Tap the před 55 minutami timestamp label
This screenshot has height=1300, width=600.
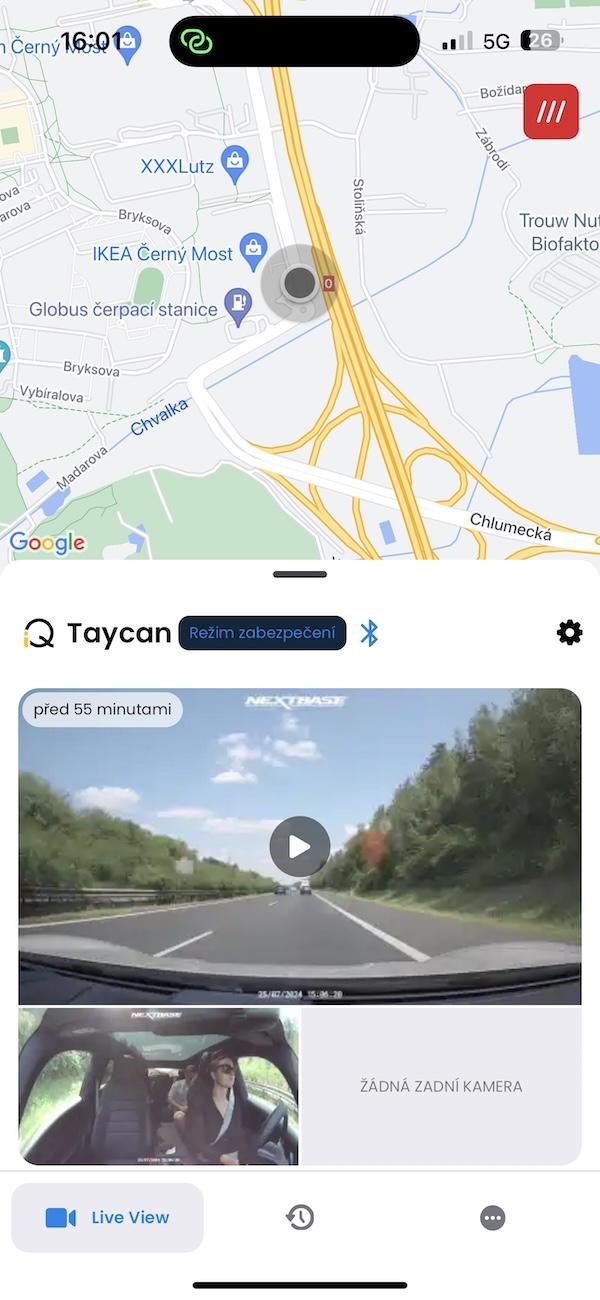point(103,709)
